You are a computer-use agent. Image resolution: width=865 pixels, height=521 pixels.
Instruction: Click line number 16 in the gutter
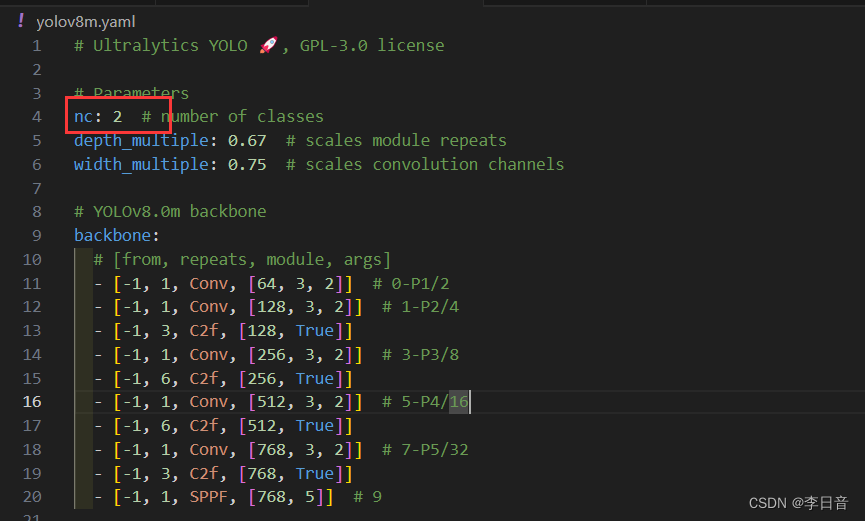pos(32,402)
